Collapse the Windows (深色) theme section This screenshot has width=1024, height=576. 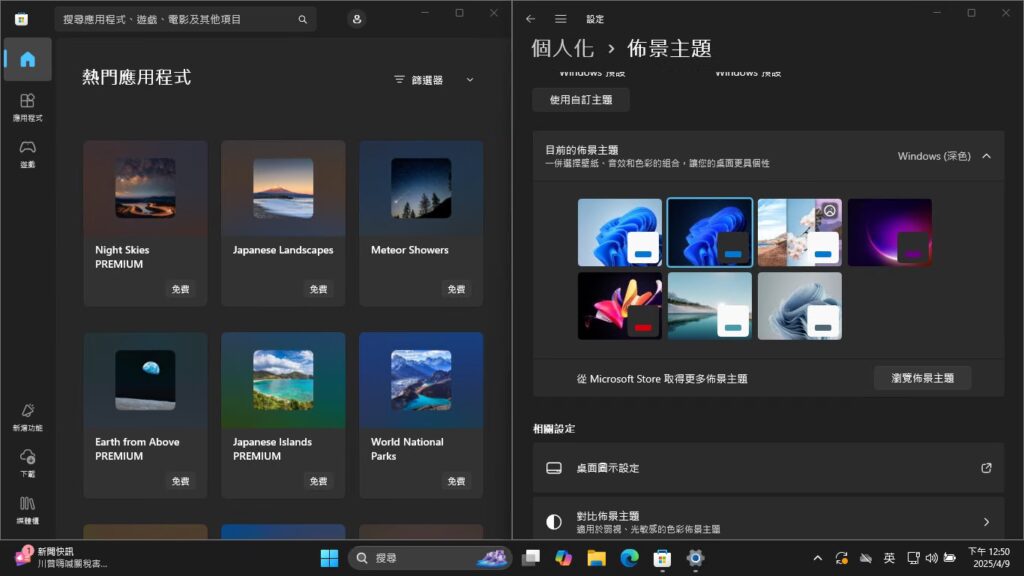987,156
